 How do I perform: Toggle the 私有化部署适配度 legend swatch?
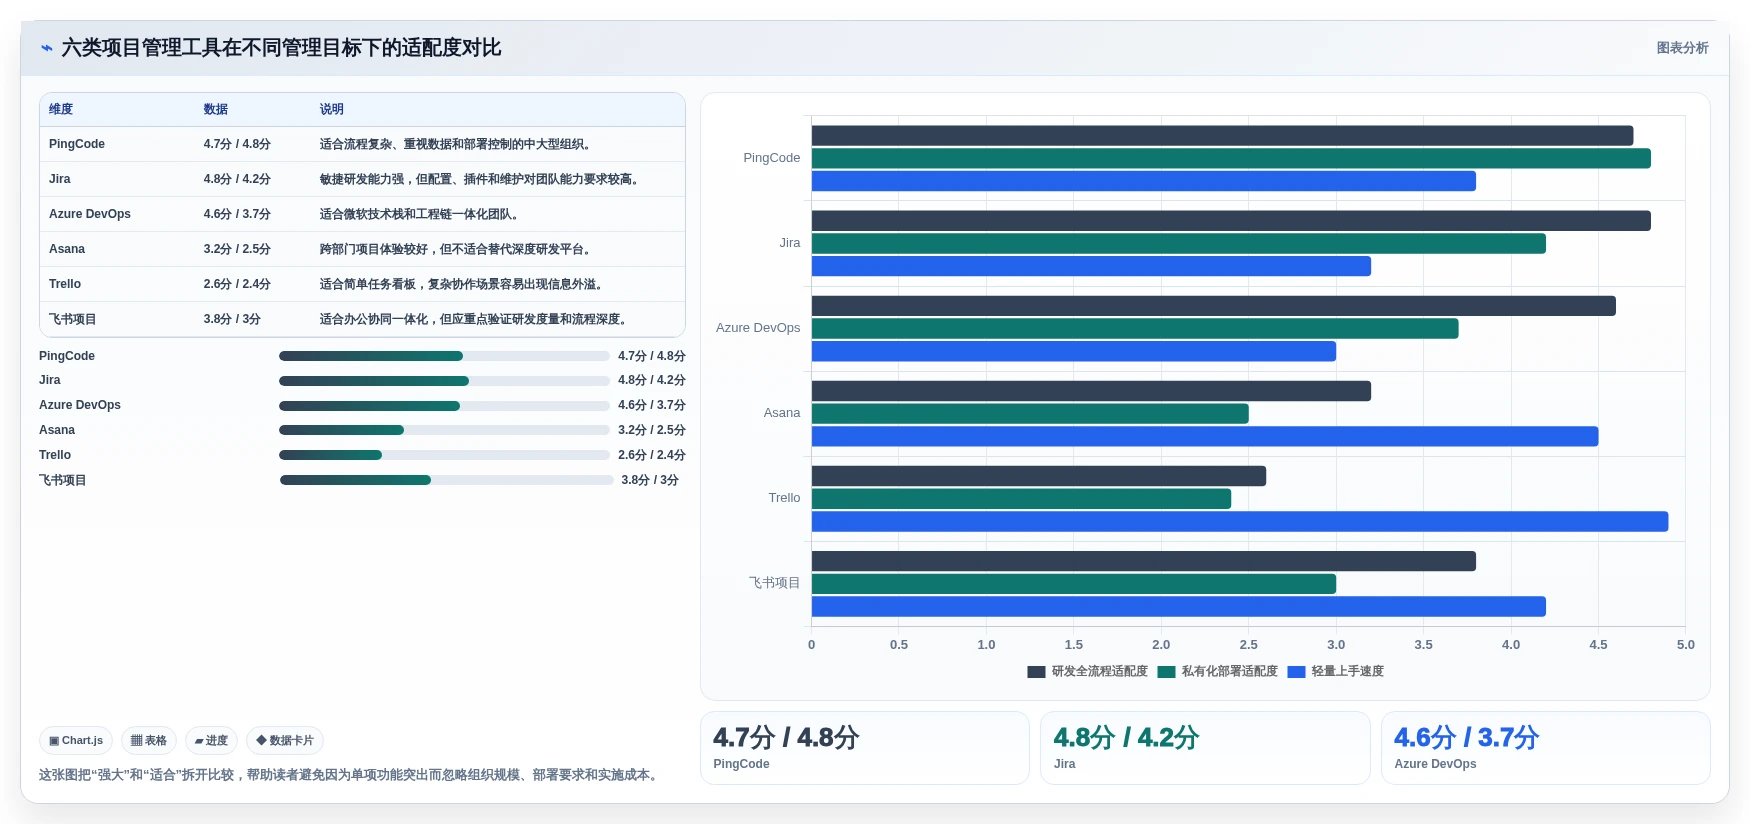1166,672
